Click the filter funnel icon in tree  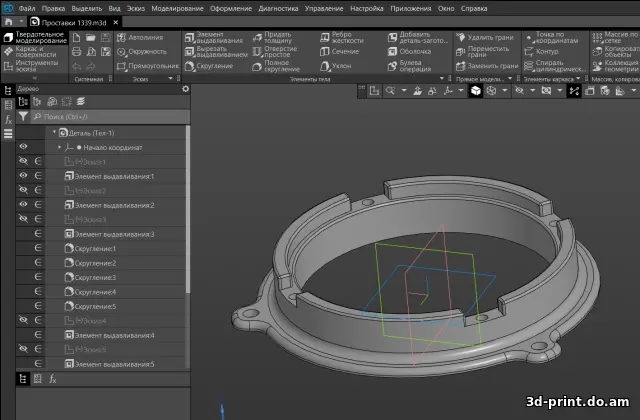tap(23, 116)
